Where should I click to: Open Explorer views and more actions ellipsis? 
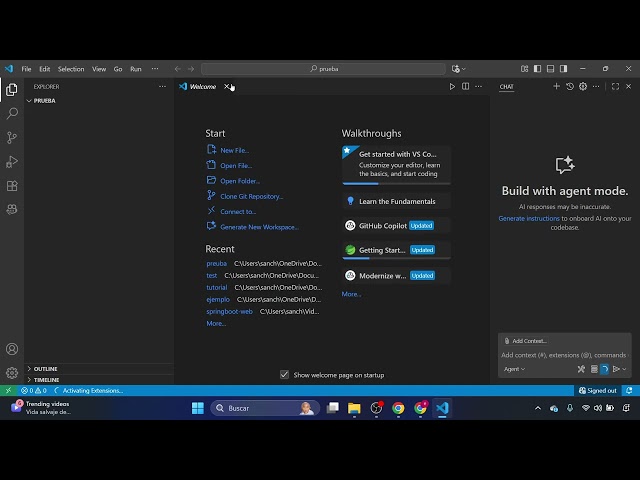(x=162, y=87)
